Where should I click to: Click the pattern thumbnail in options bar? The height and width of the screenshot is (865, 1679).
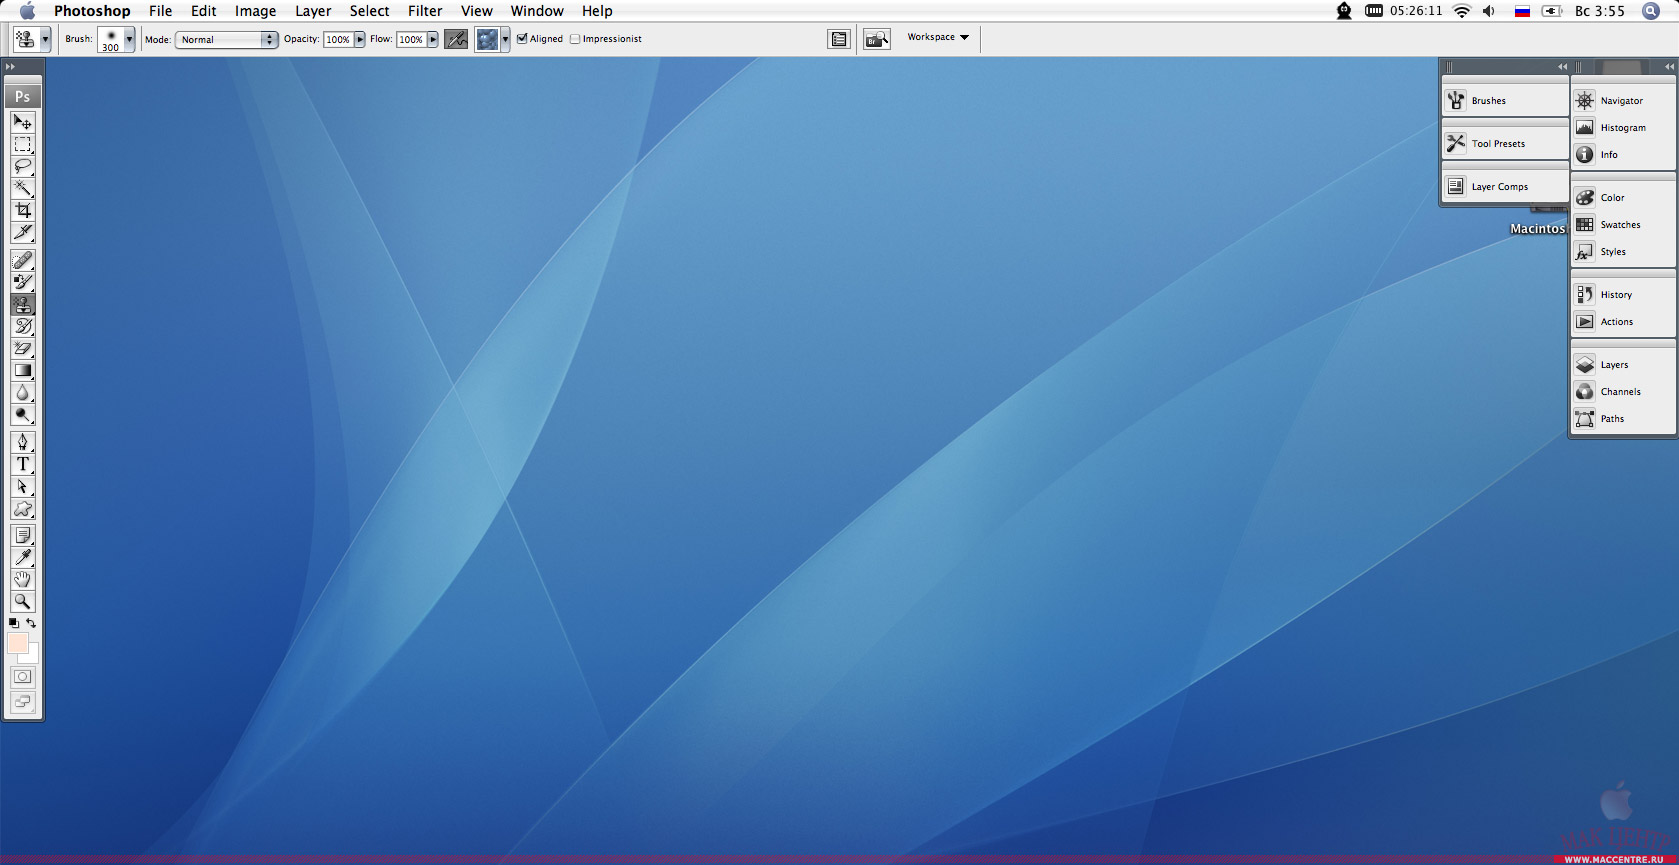(487, 39)
